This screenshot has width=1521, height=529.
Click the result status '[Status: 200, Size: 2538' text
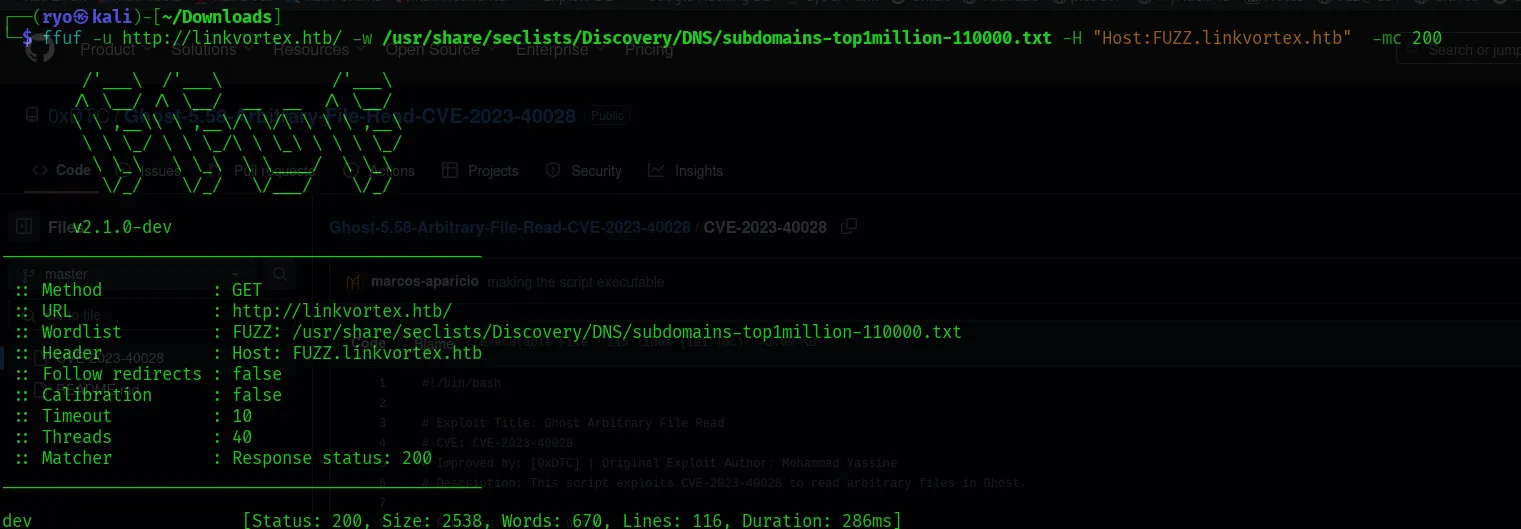pos(365,520)
